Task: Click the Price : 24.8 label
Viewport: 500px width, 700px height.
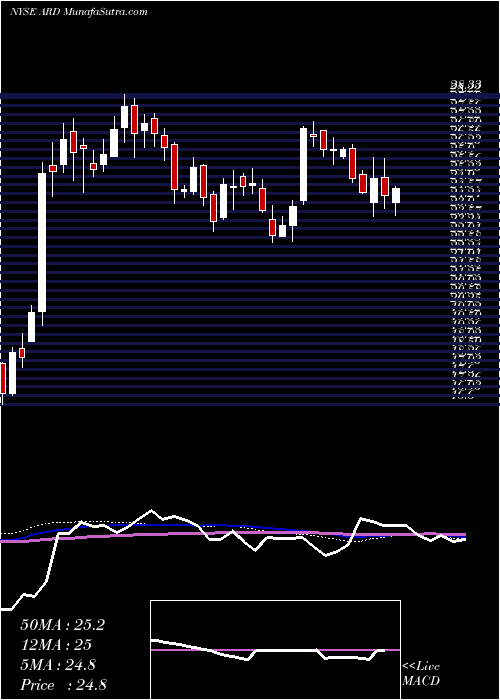Action: point(63,685)
